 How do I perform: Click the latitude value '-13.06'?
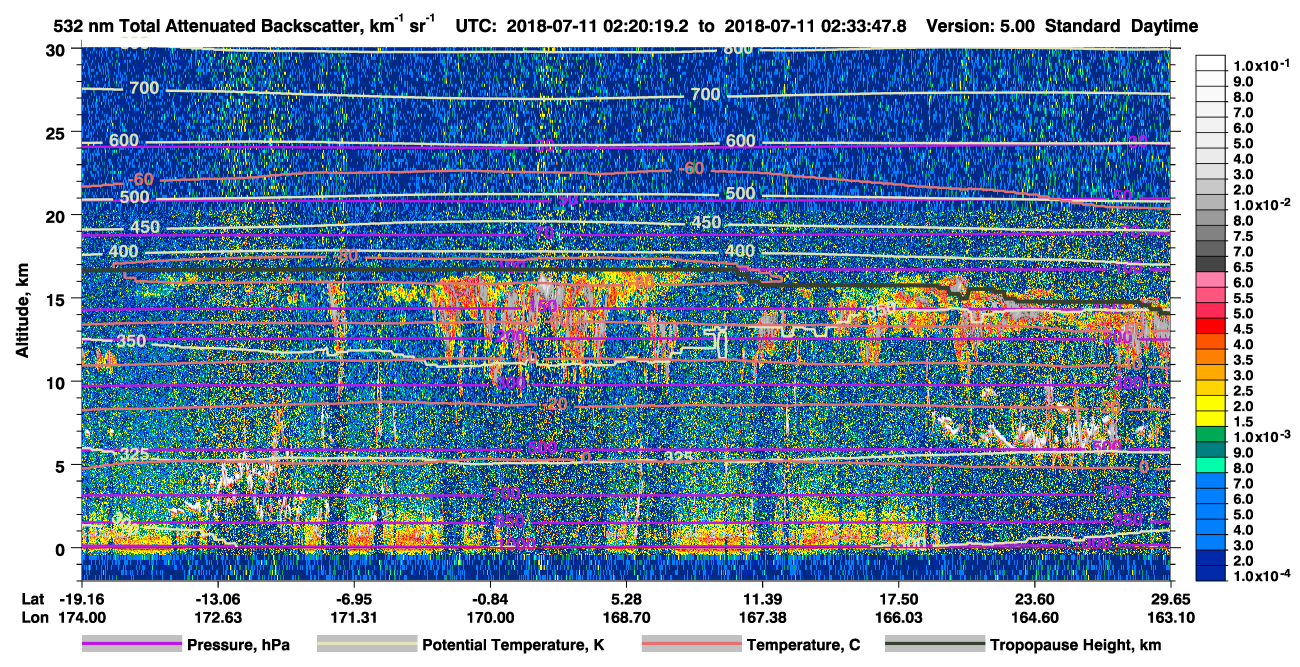tap(218, 598)
